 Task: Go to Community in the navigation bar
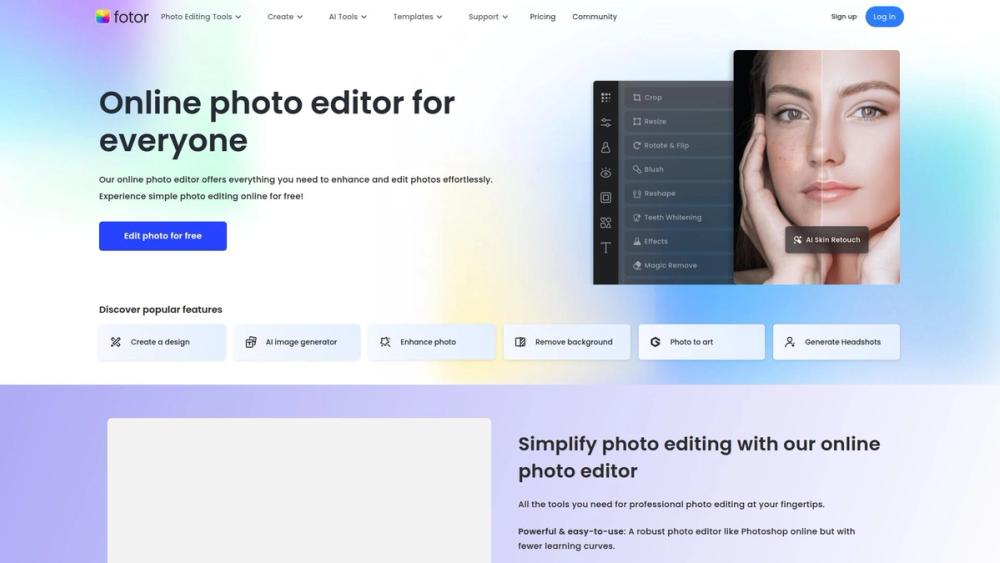594,17
